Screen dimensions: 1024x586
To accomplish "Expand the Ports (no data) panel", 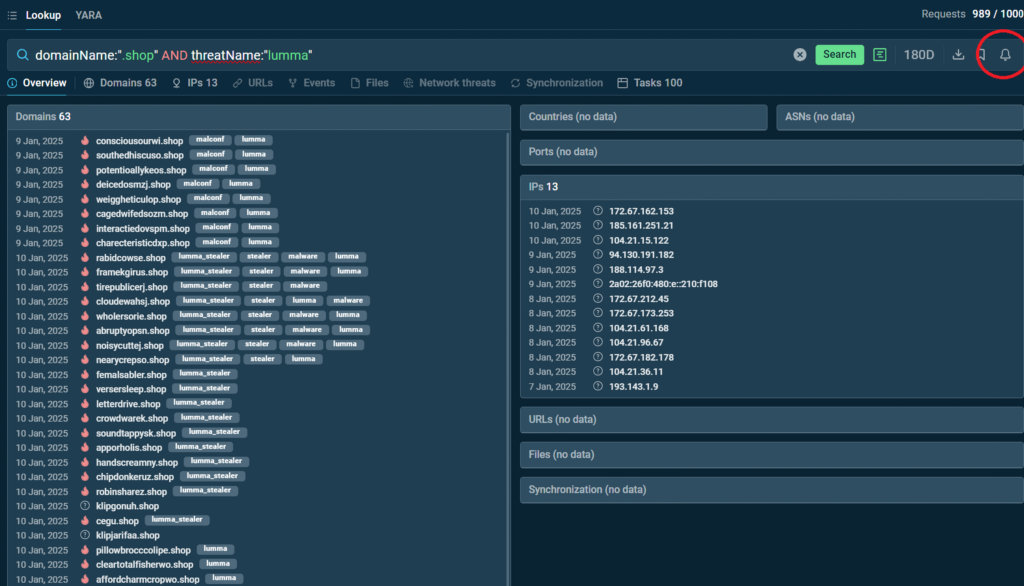I will pyautogui.click(x=771, y=152).
